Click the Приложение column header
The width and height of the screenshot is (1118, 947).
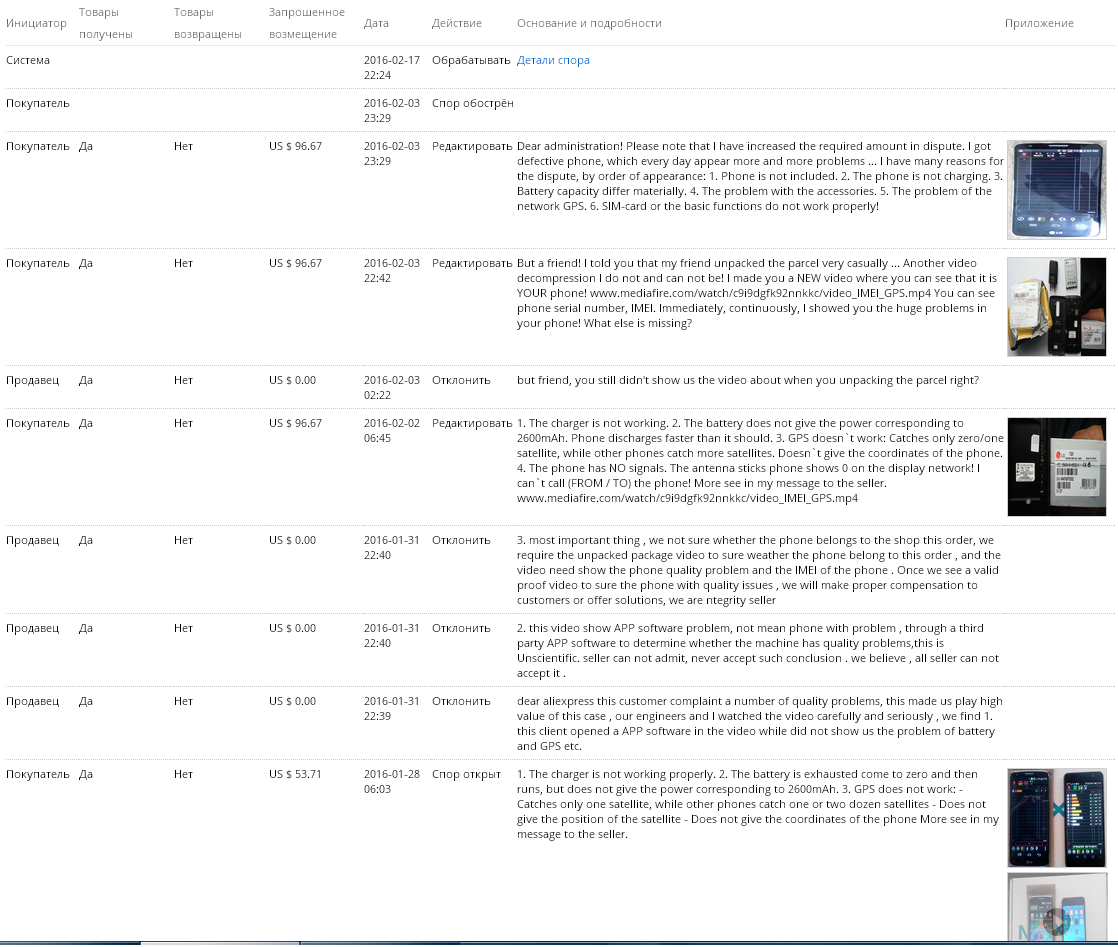pyautogui.click(x=1039, y=23)
